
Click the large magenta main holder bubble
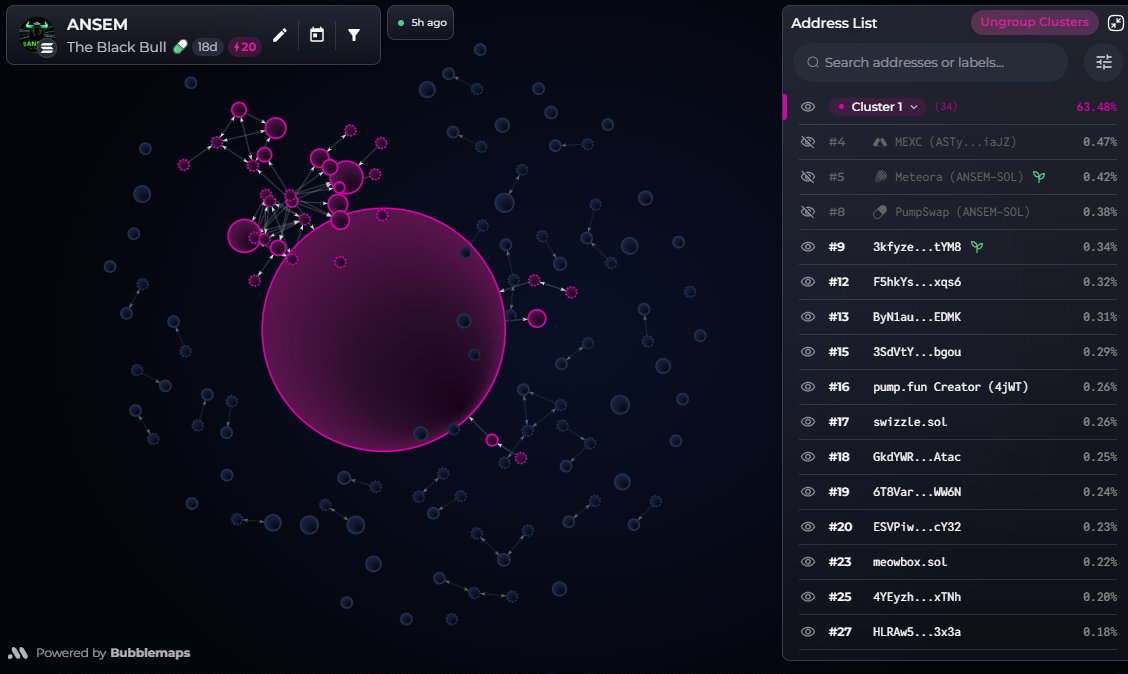pos(383,329)
